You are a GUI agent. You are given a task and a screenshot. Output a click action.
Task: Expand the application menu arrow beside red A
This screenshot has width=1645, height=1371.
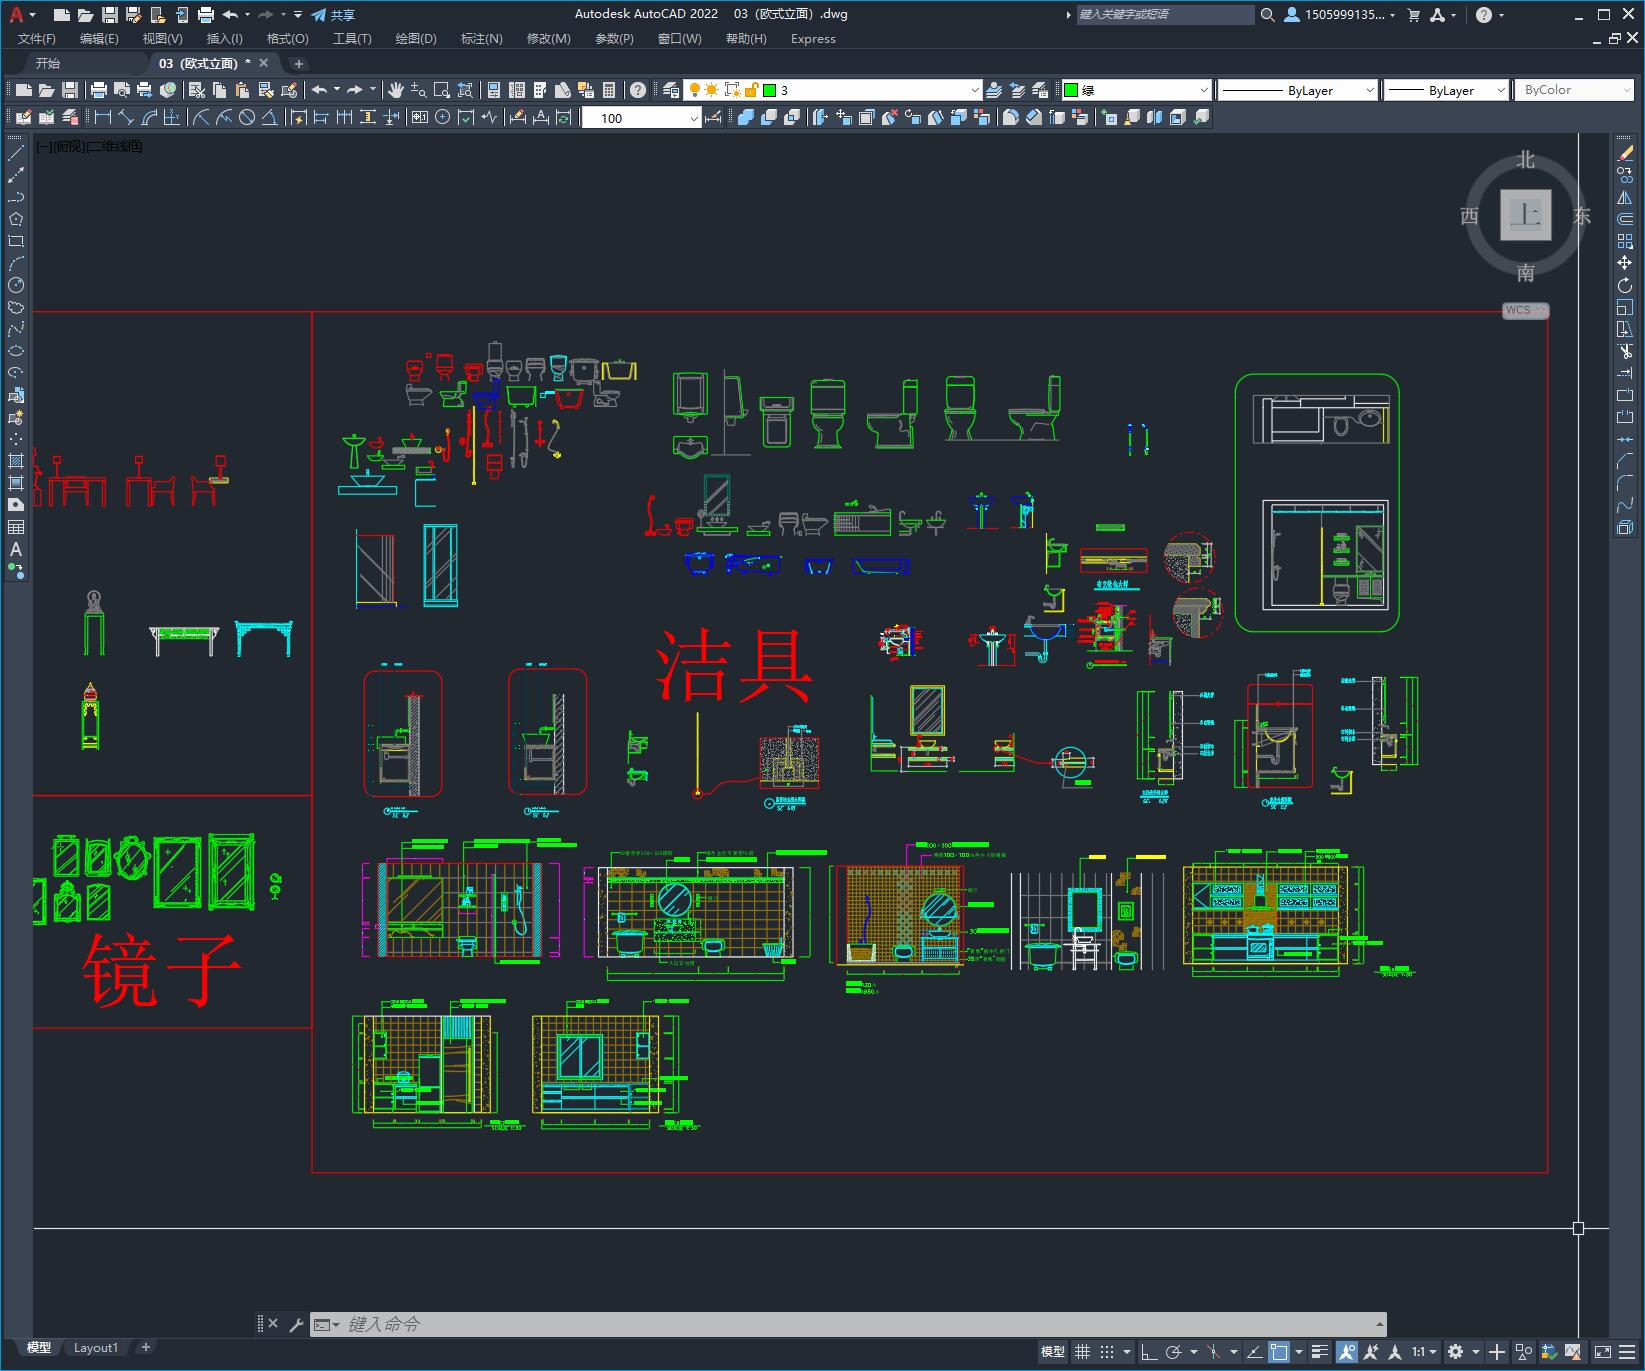[x=33, y=15]
